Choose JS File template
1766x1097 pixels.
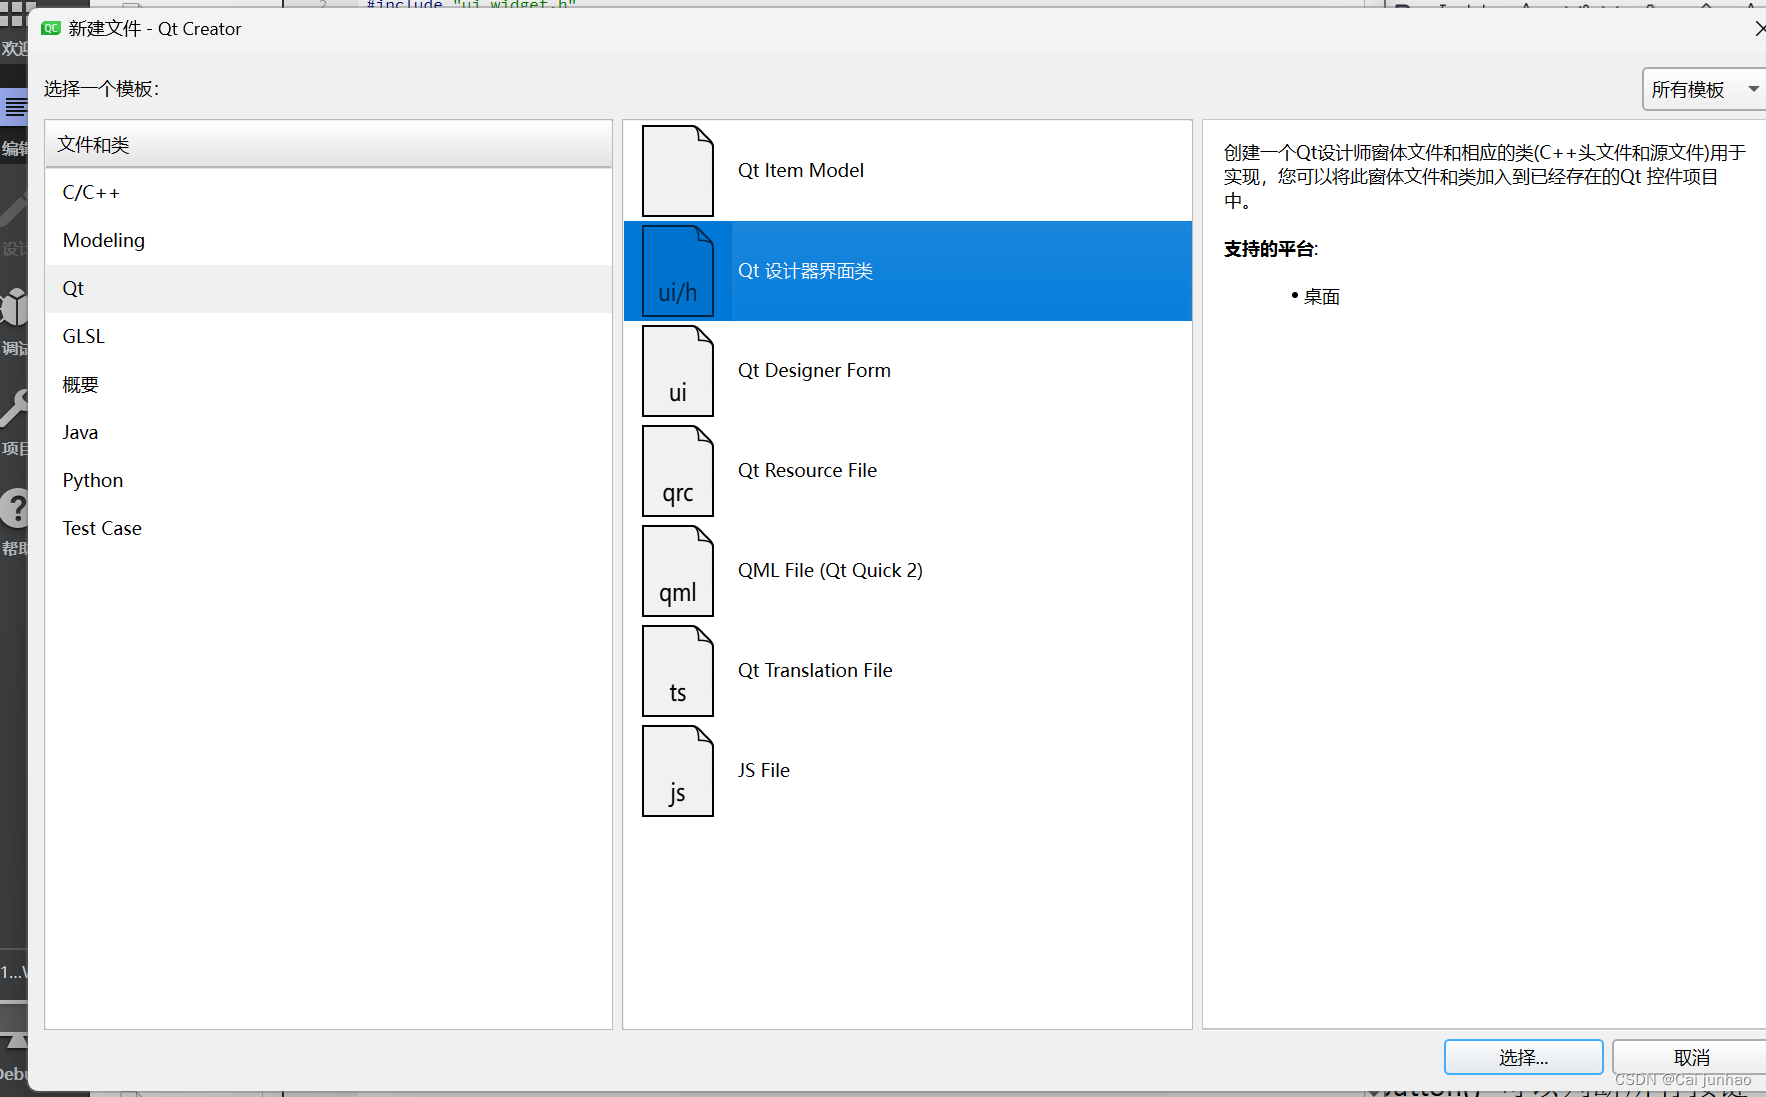pos(908,771)
